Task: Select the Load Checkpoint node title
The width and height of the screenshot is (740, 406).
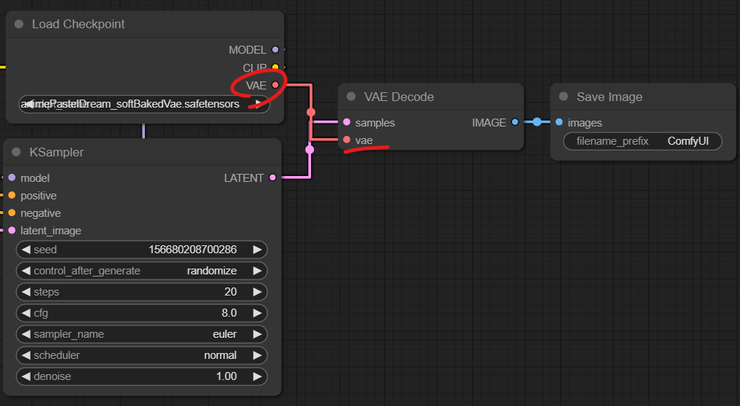Action: click(x=78, y=24)
